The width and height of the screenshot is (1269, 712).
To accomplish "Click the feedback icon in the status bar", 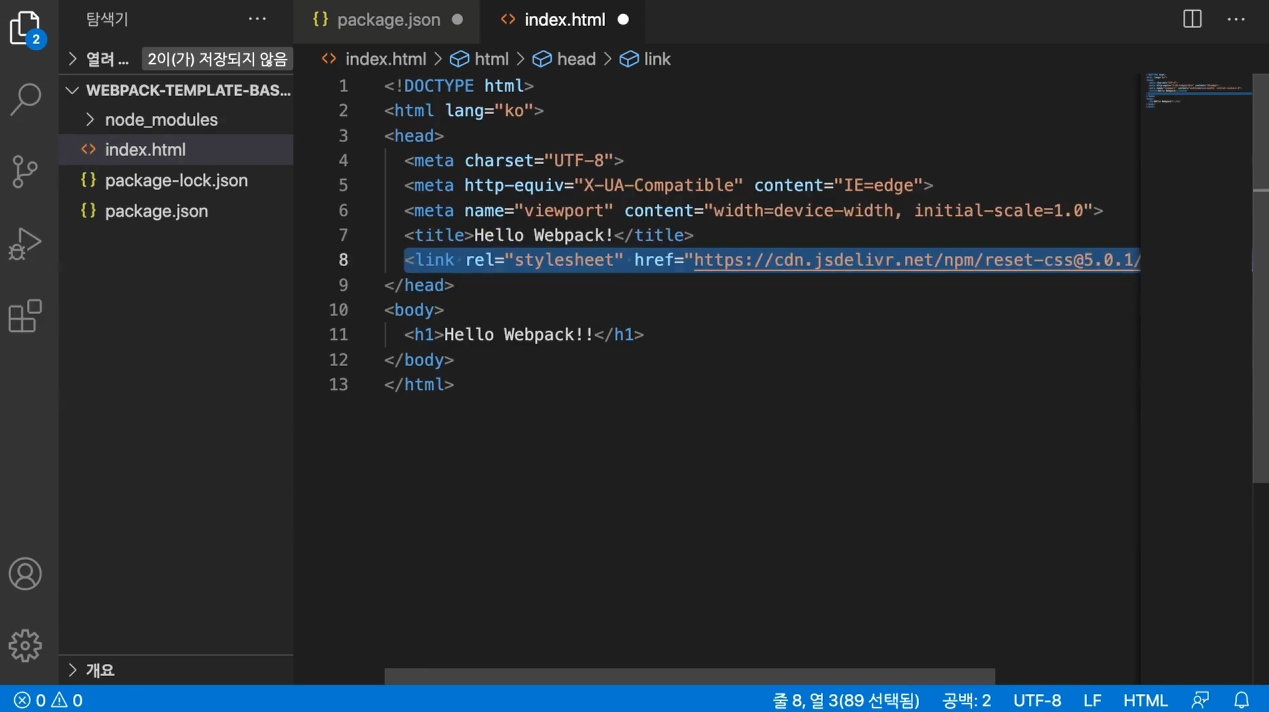I will (x=1200, y=700).
